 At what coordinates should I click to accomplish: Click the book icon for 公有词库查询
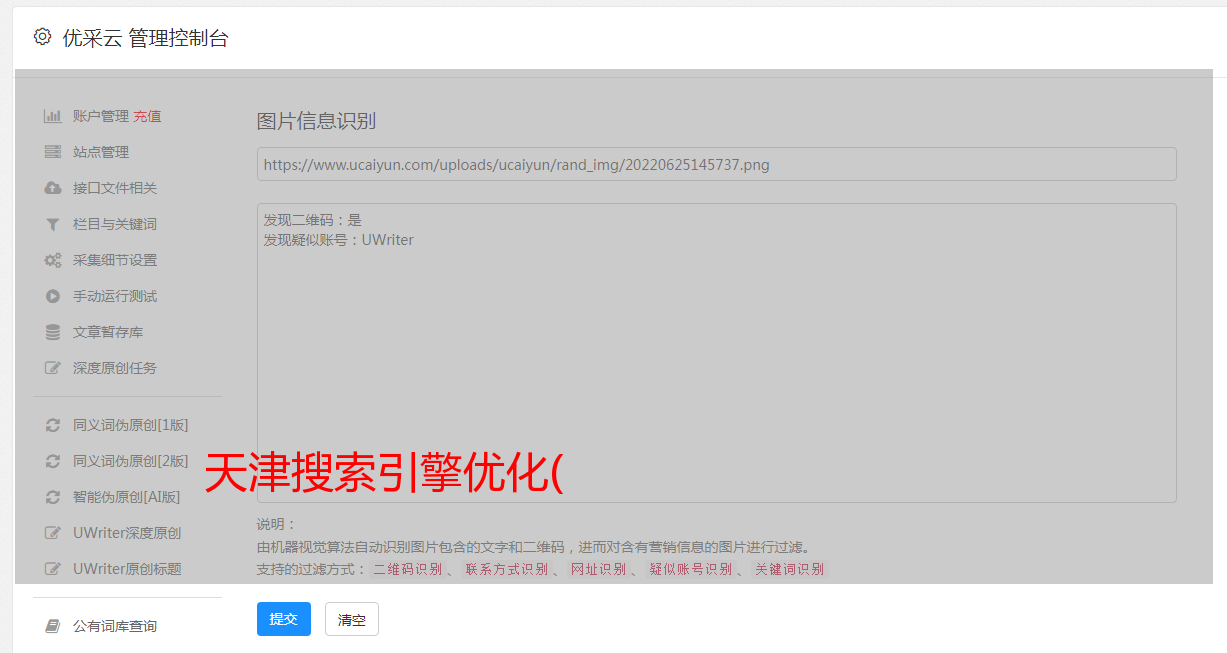click(53, 626)
